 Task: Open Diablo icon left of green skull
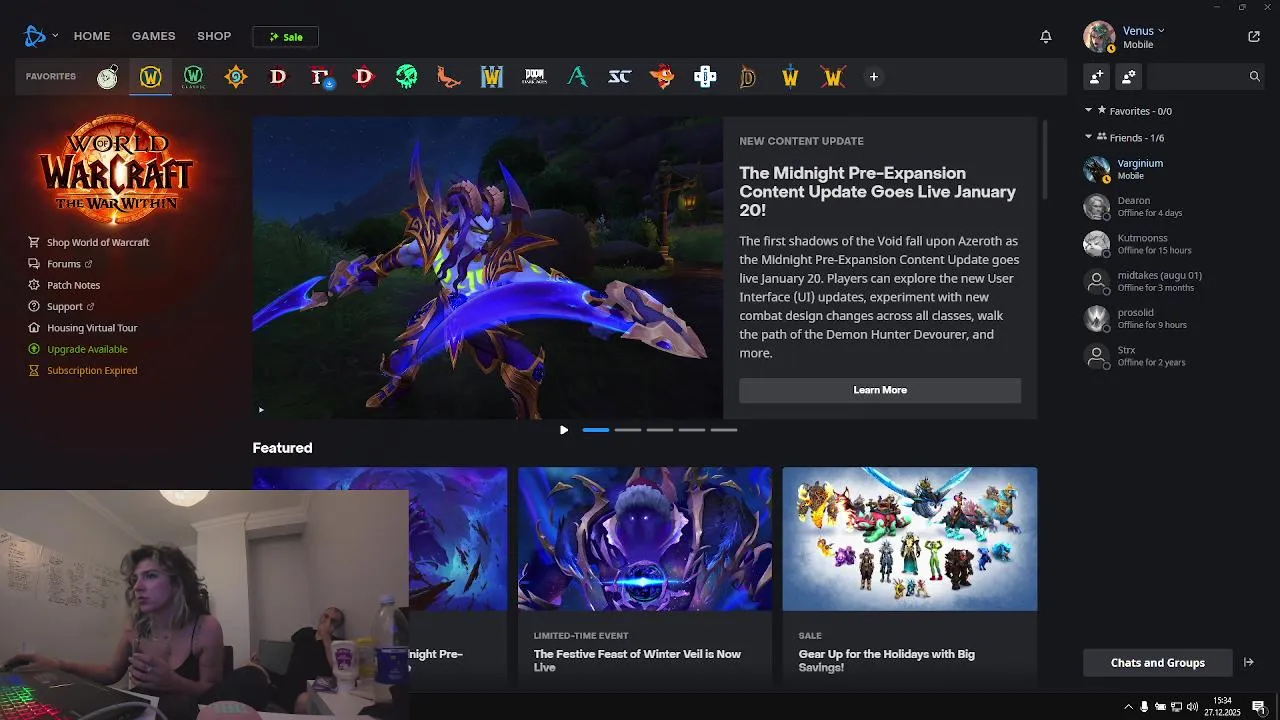[364, 77]
